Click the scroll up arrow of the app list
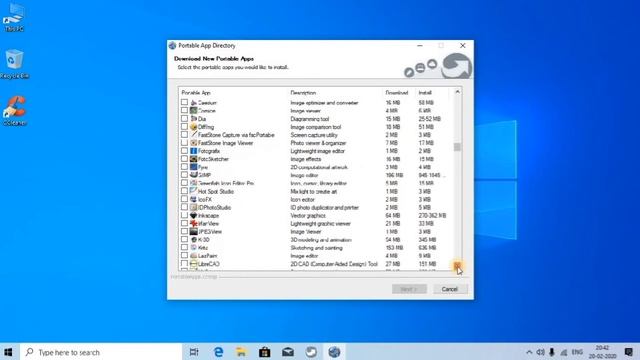The height and width of the screenshot is (360, 640). pyautogui.click(x=457, y=92)
